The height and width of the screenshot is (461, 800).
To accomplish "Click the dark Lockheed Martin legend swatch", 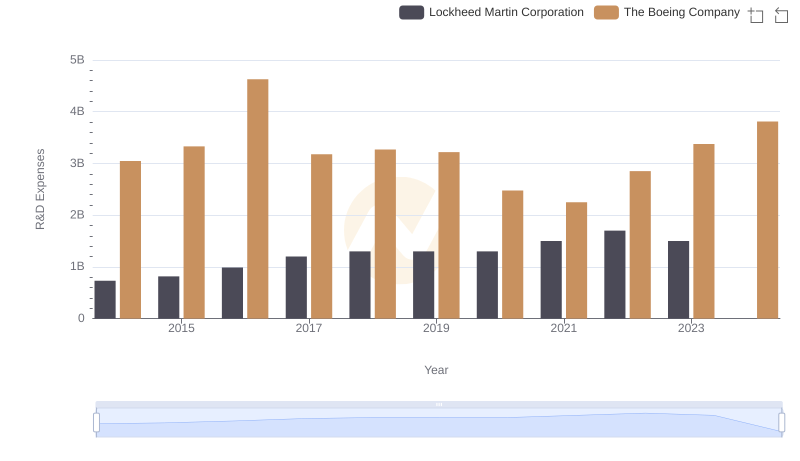I will 411,12.
